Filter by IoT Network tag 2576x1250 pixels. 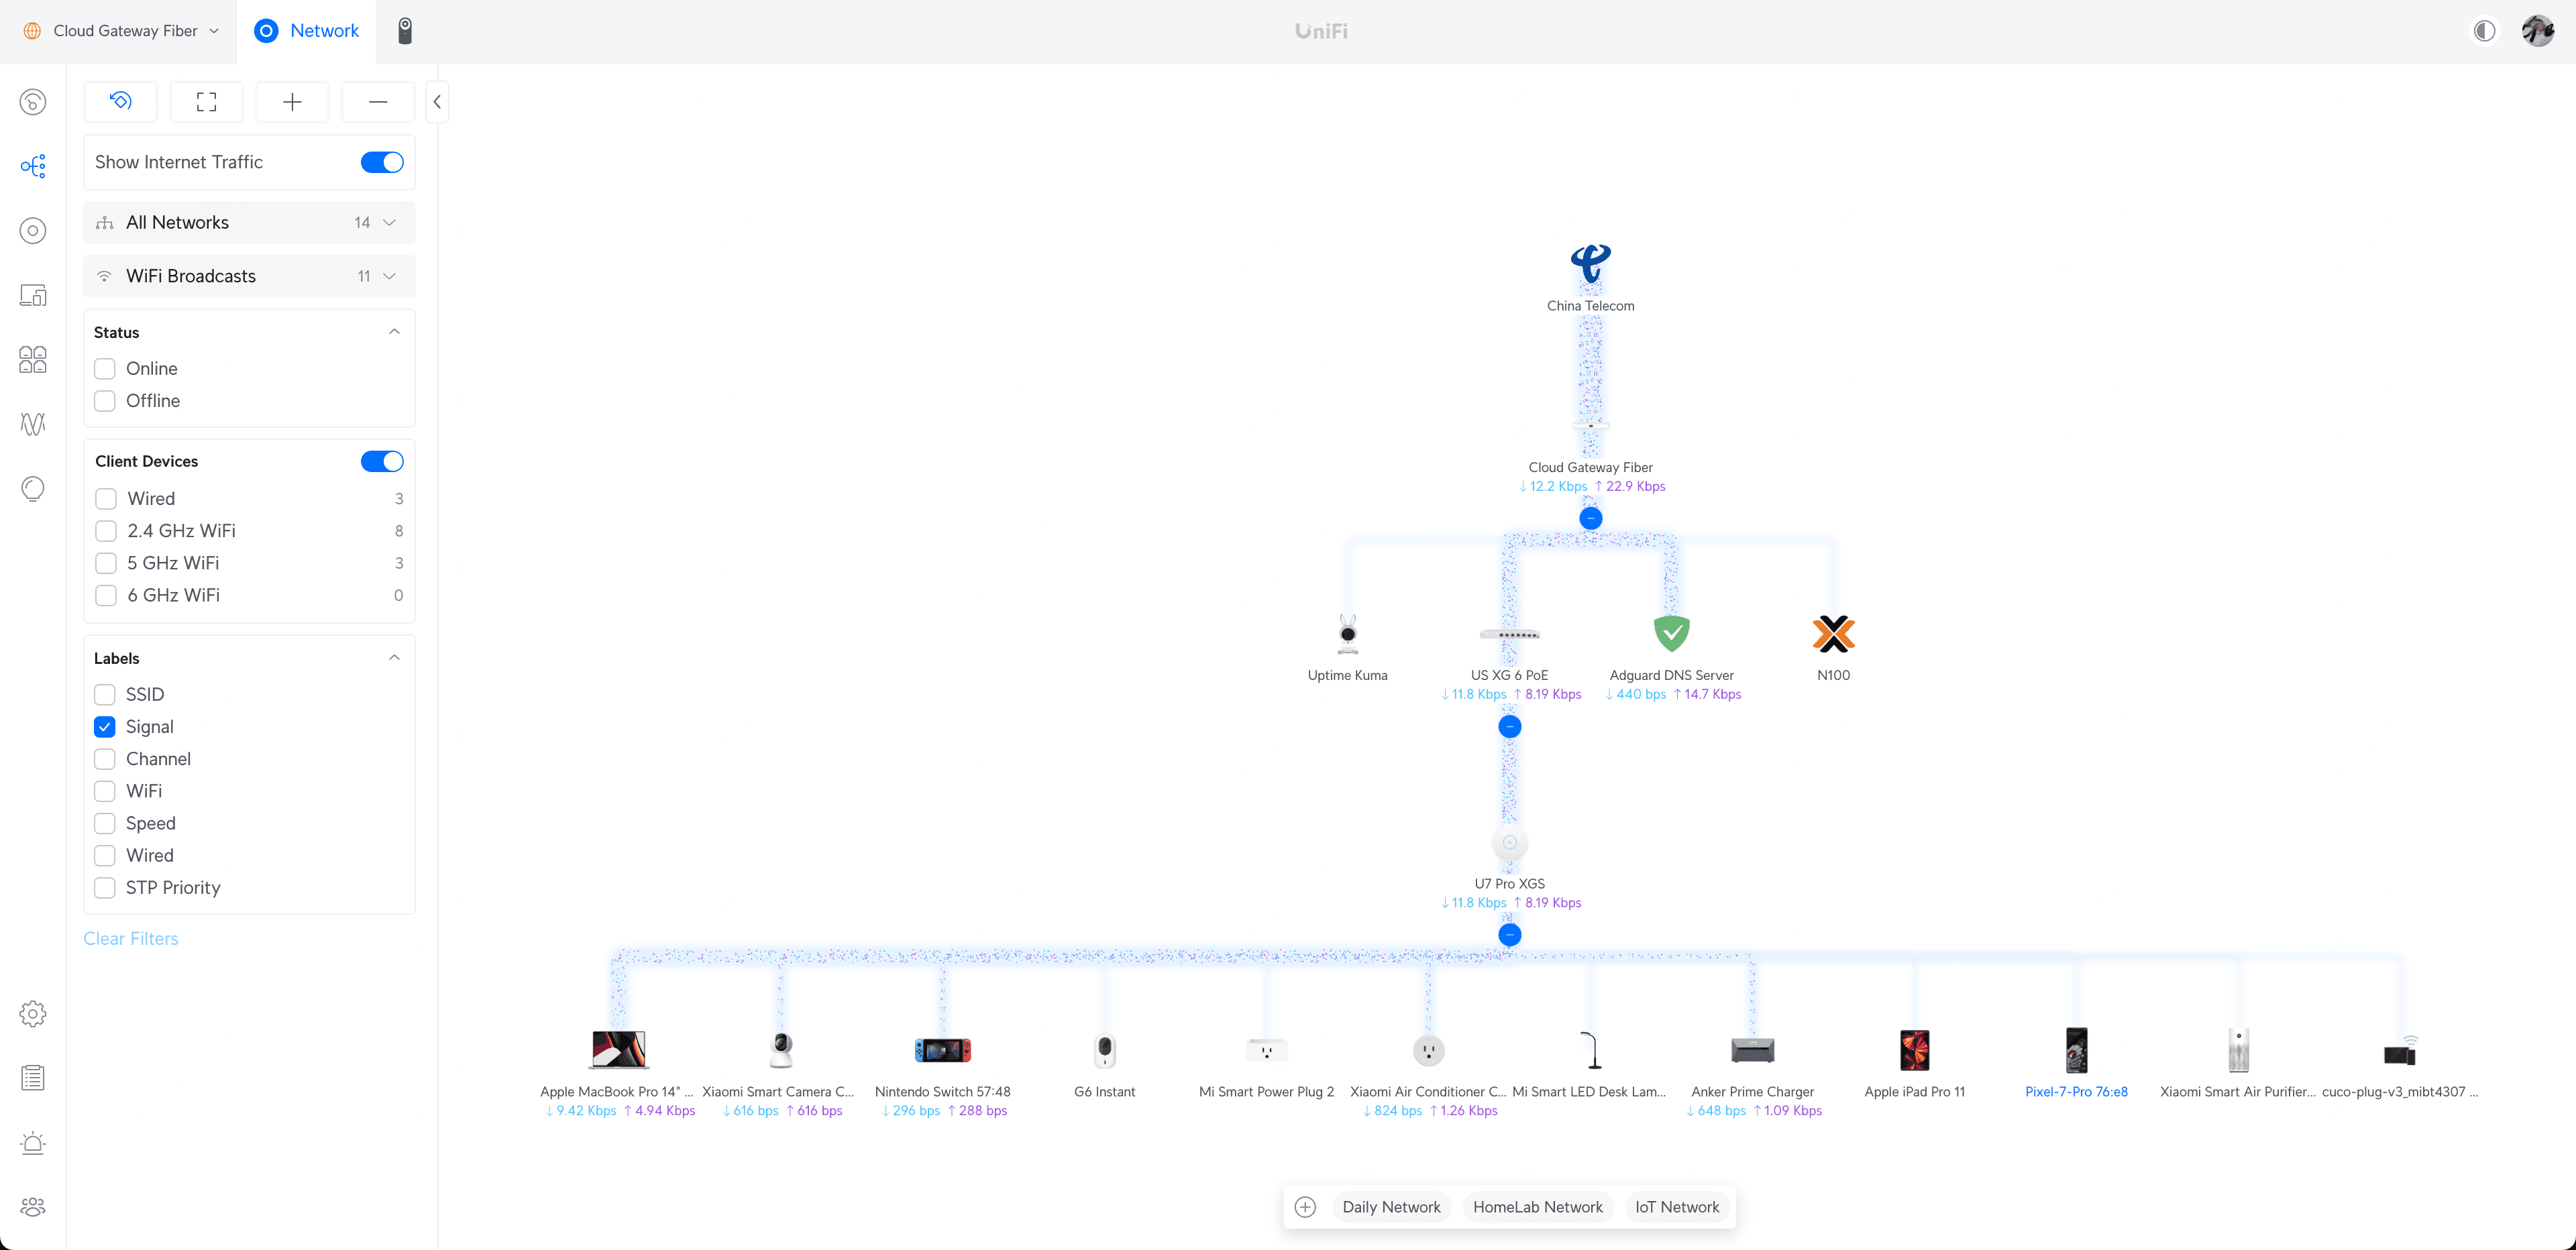coord(1677,1207)
